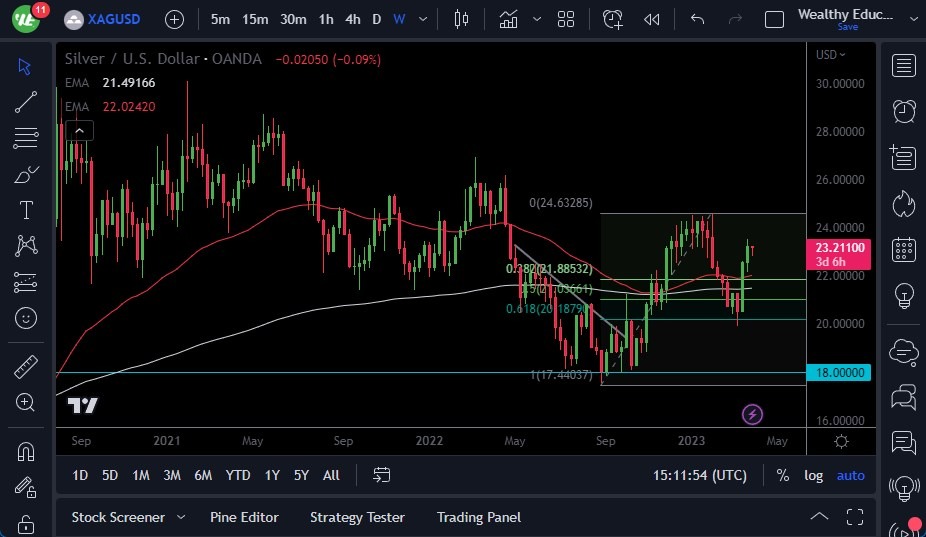
Task: Pick the text annotation tool
Action: pyautogui.click(x=26, y=210)
